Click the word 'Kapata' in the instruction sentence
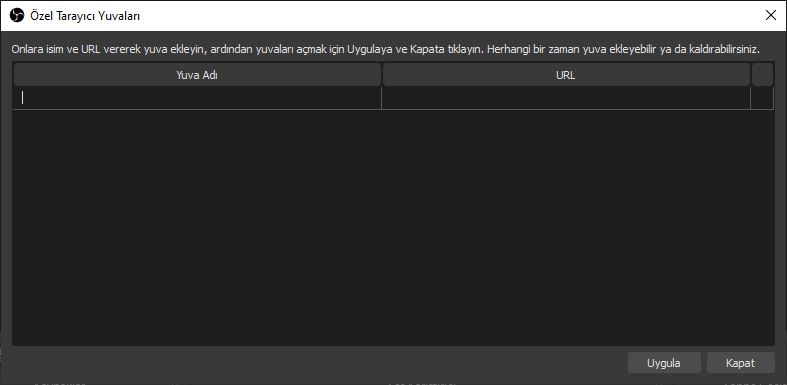 (424, 50)
